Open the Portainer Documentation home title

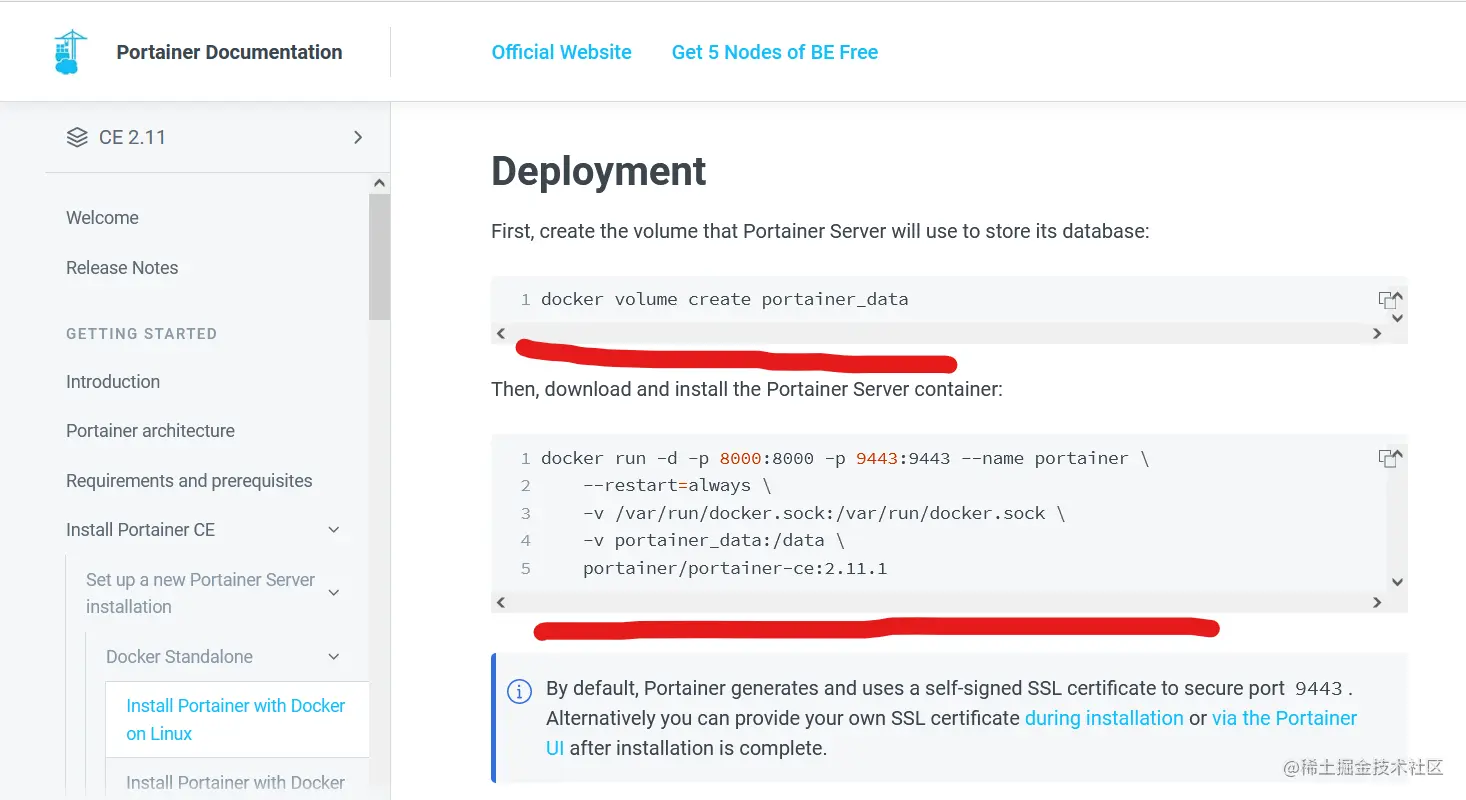tap(229, 52)
